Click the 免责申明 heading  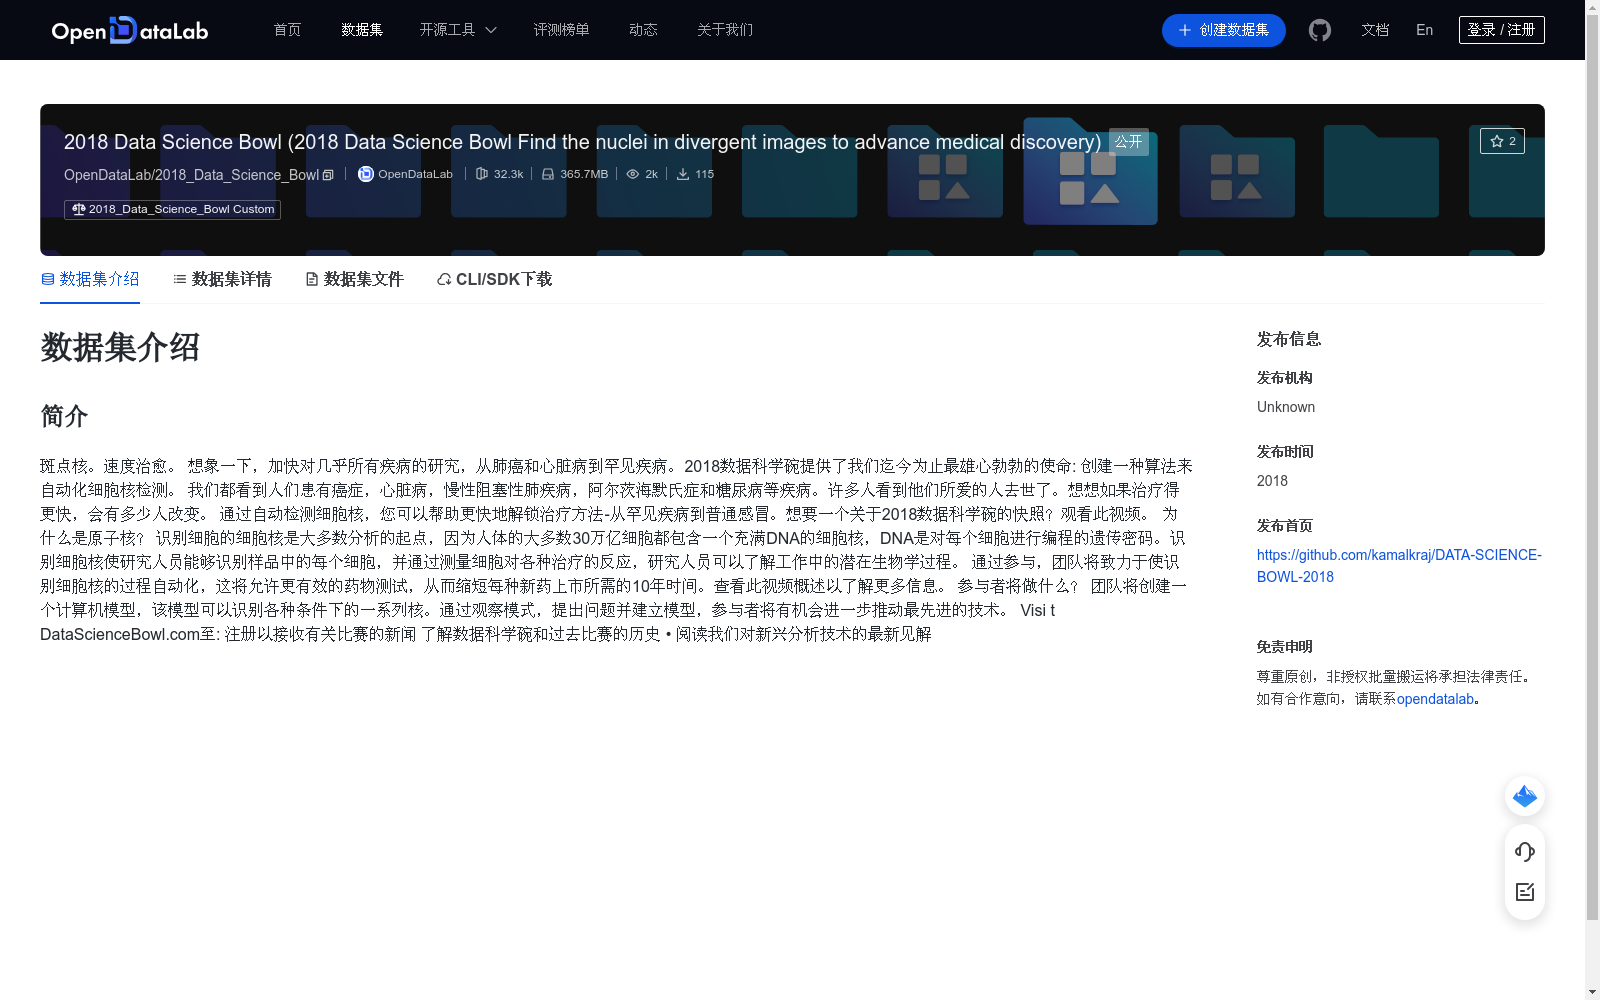(x=1285, y=647)
